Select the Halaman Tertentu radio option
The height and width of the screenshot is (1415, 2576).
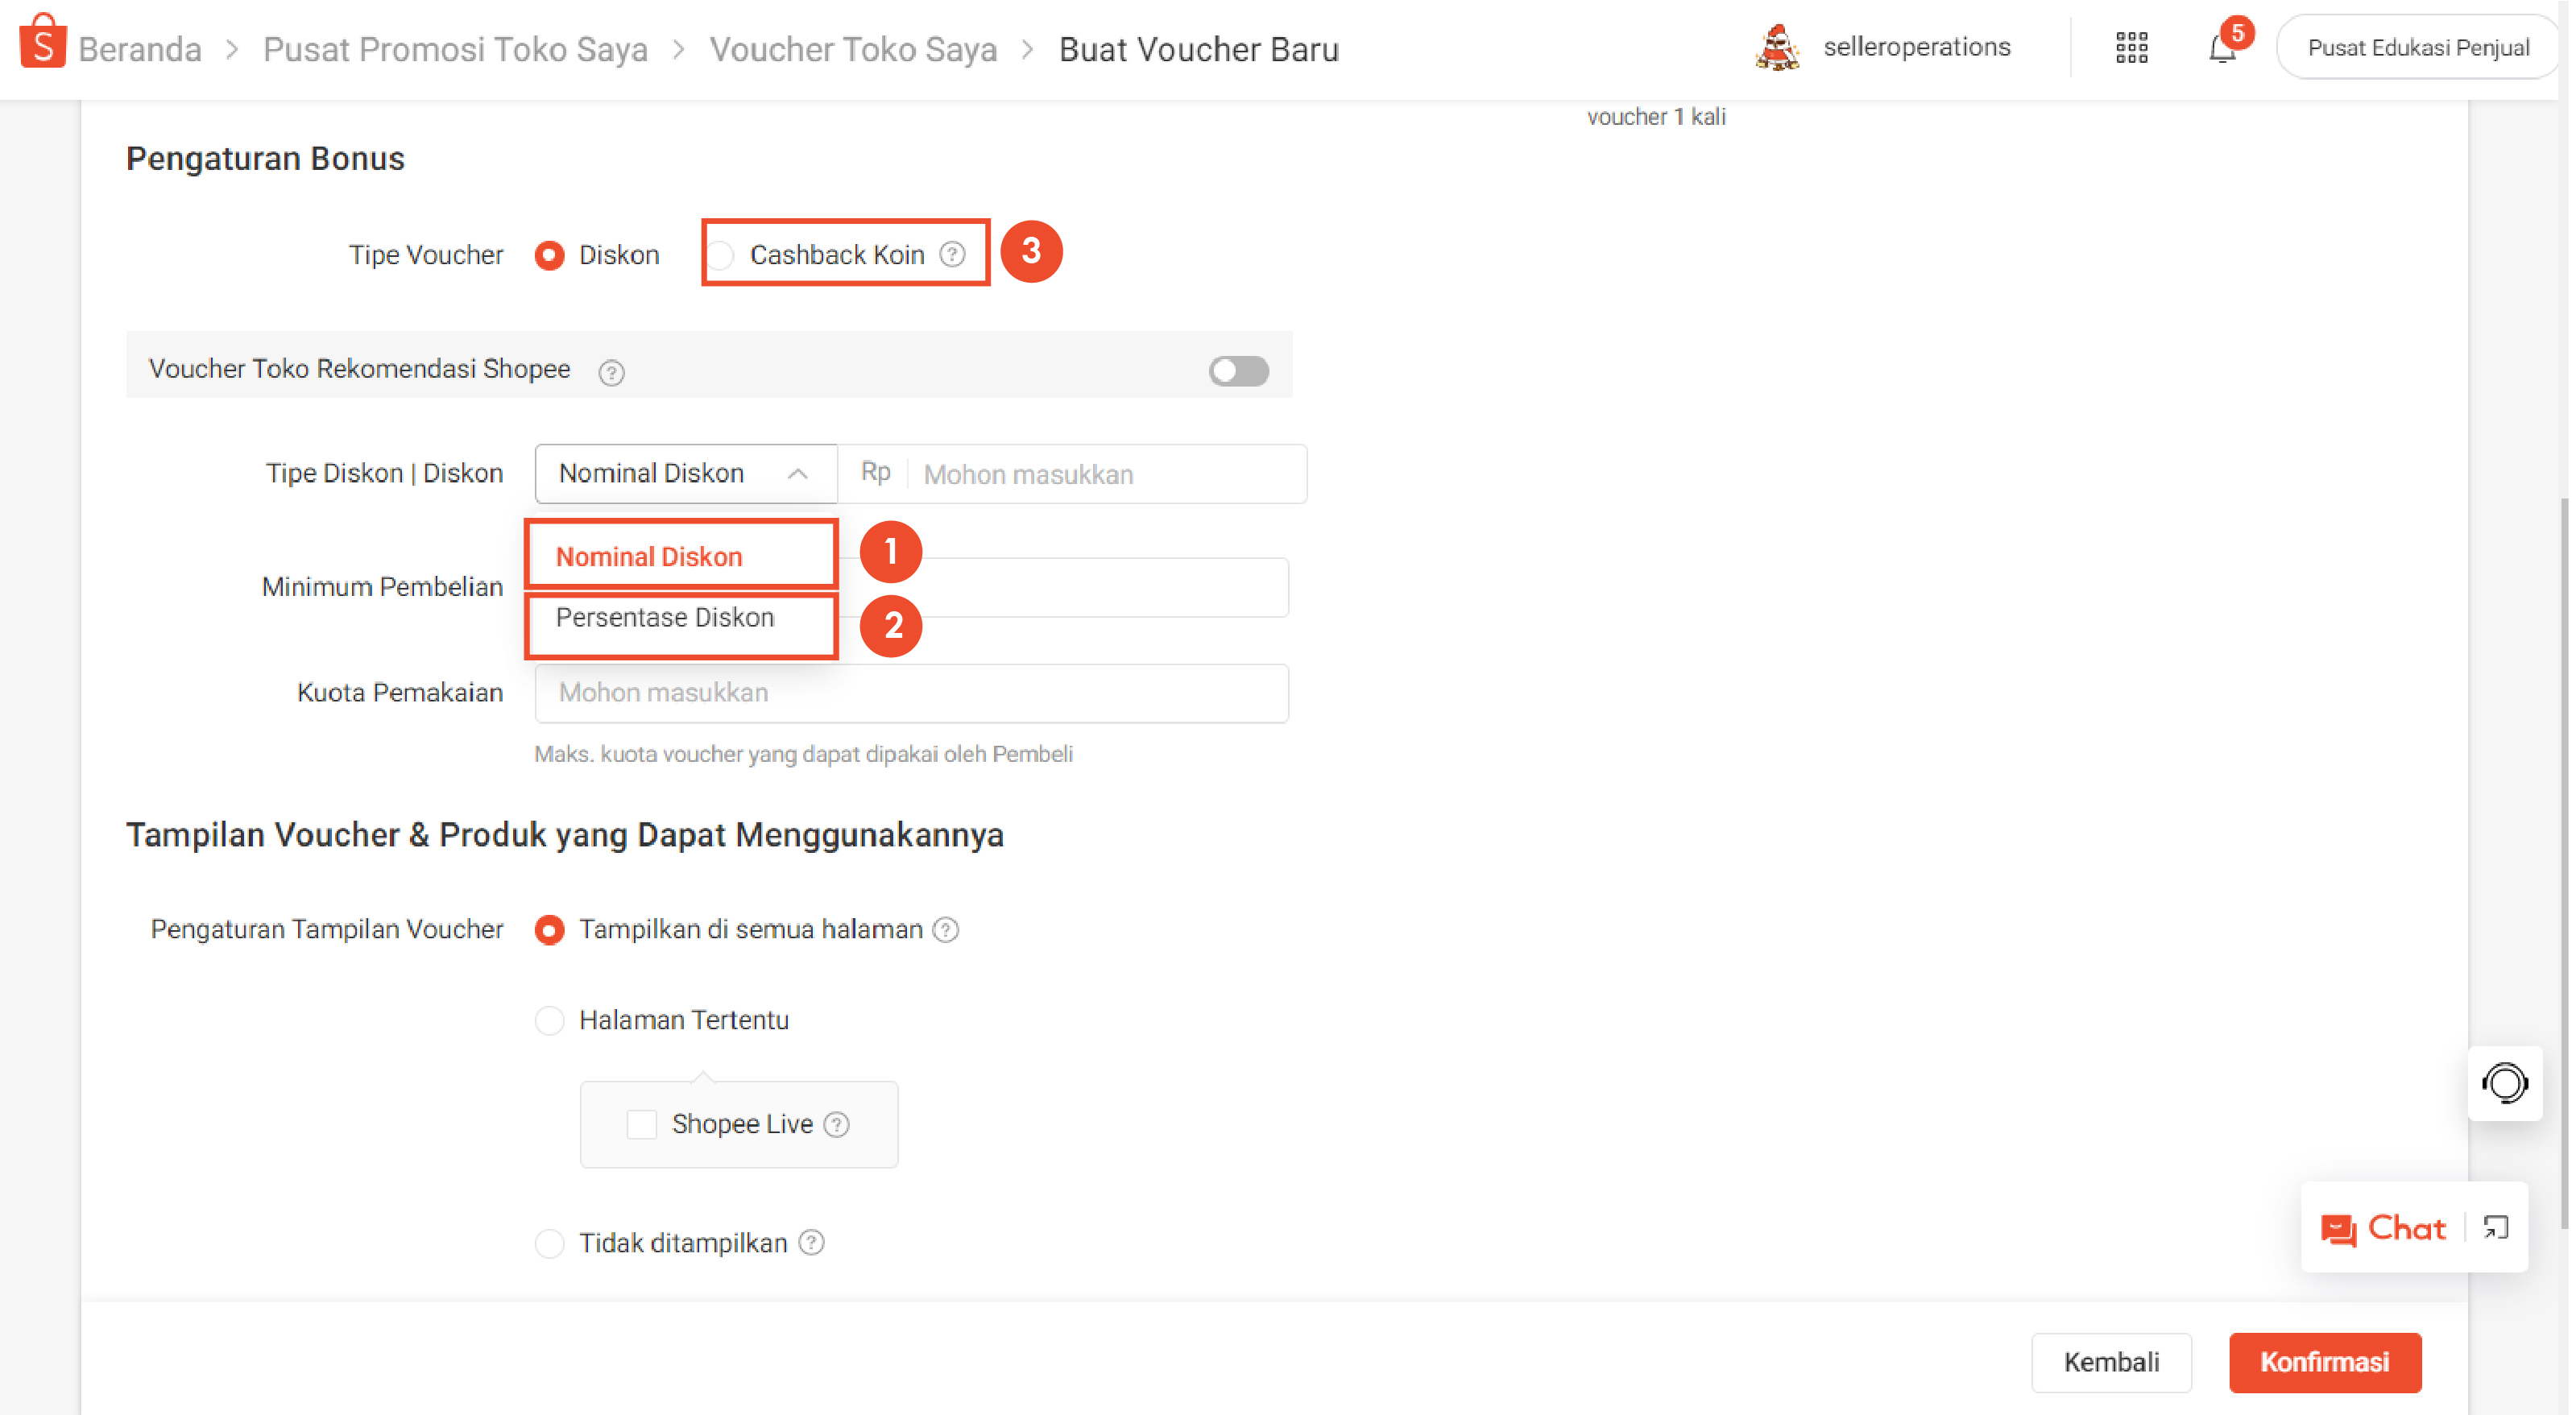click(549, 1020)
